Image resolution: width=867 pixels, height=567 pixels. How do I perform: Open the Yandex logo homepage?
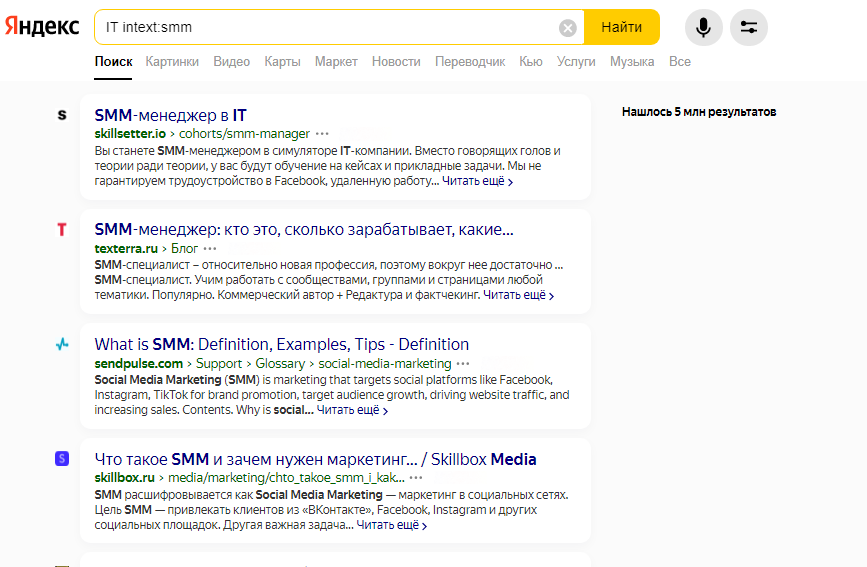point(42,26)
